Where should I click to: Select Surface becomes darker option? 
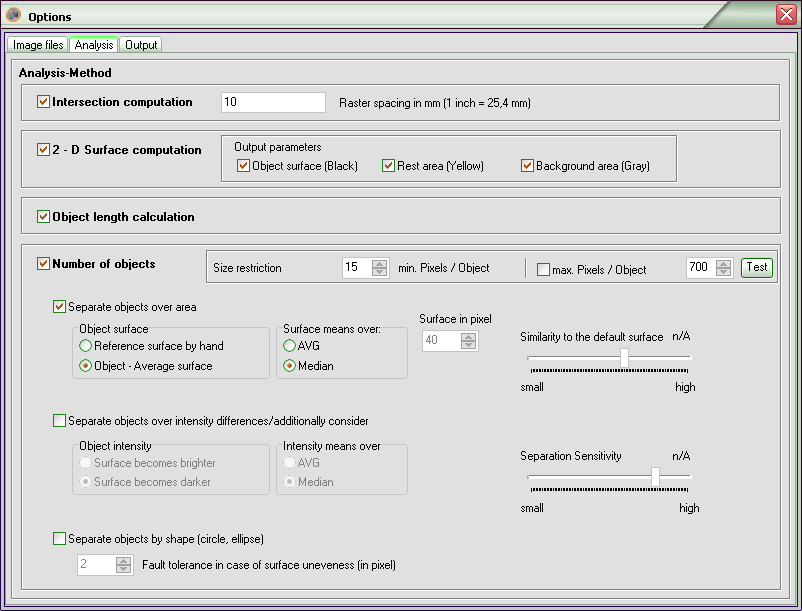pyautogui.click(x=85, y=482)
